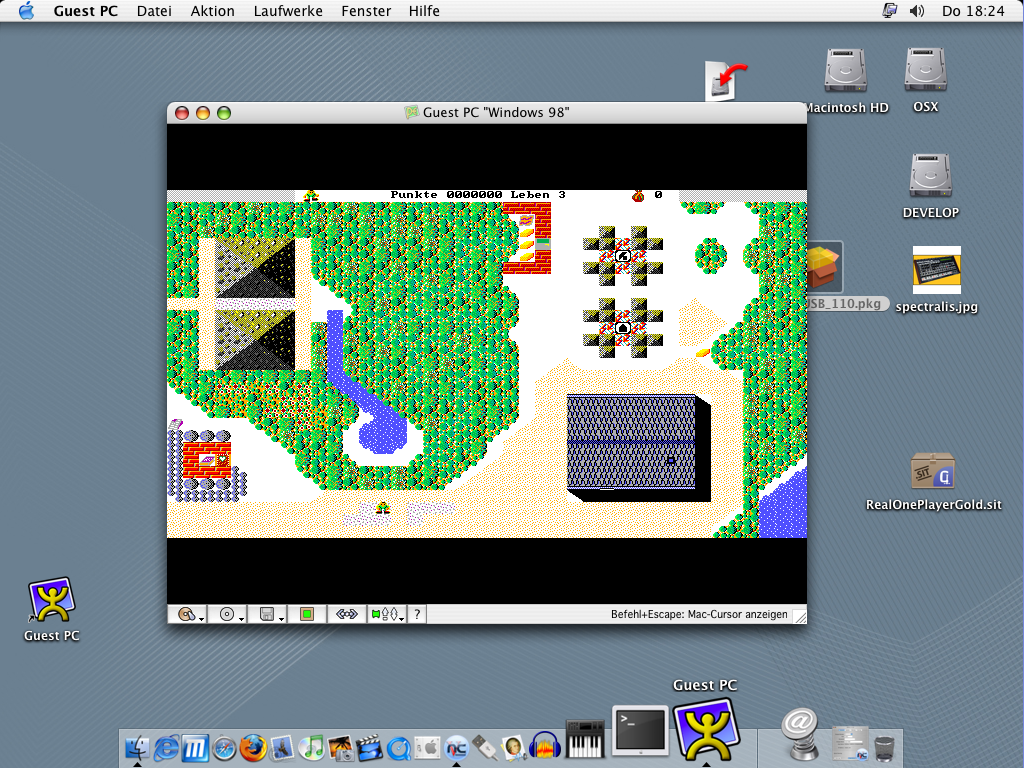The width and height of the screenshot is (1024, 768).
Task: Open the keyboard/modifier keys dropdown in toolbar
Action: pyautogui.click(x=387, y=615)
